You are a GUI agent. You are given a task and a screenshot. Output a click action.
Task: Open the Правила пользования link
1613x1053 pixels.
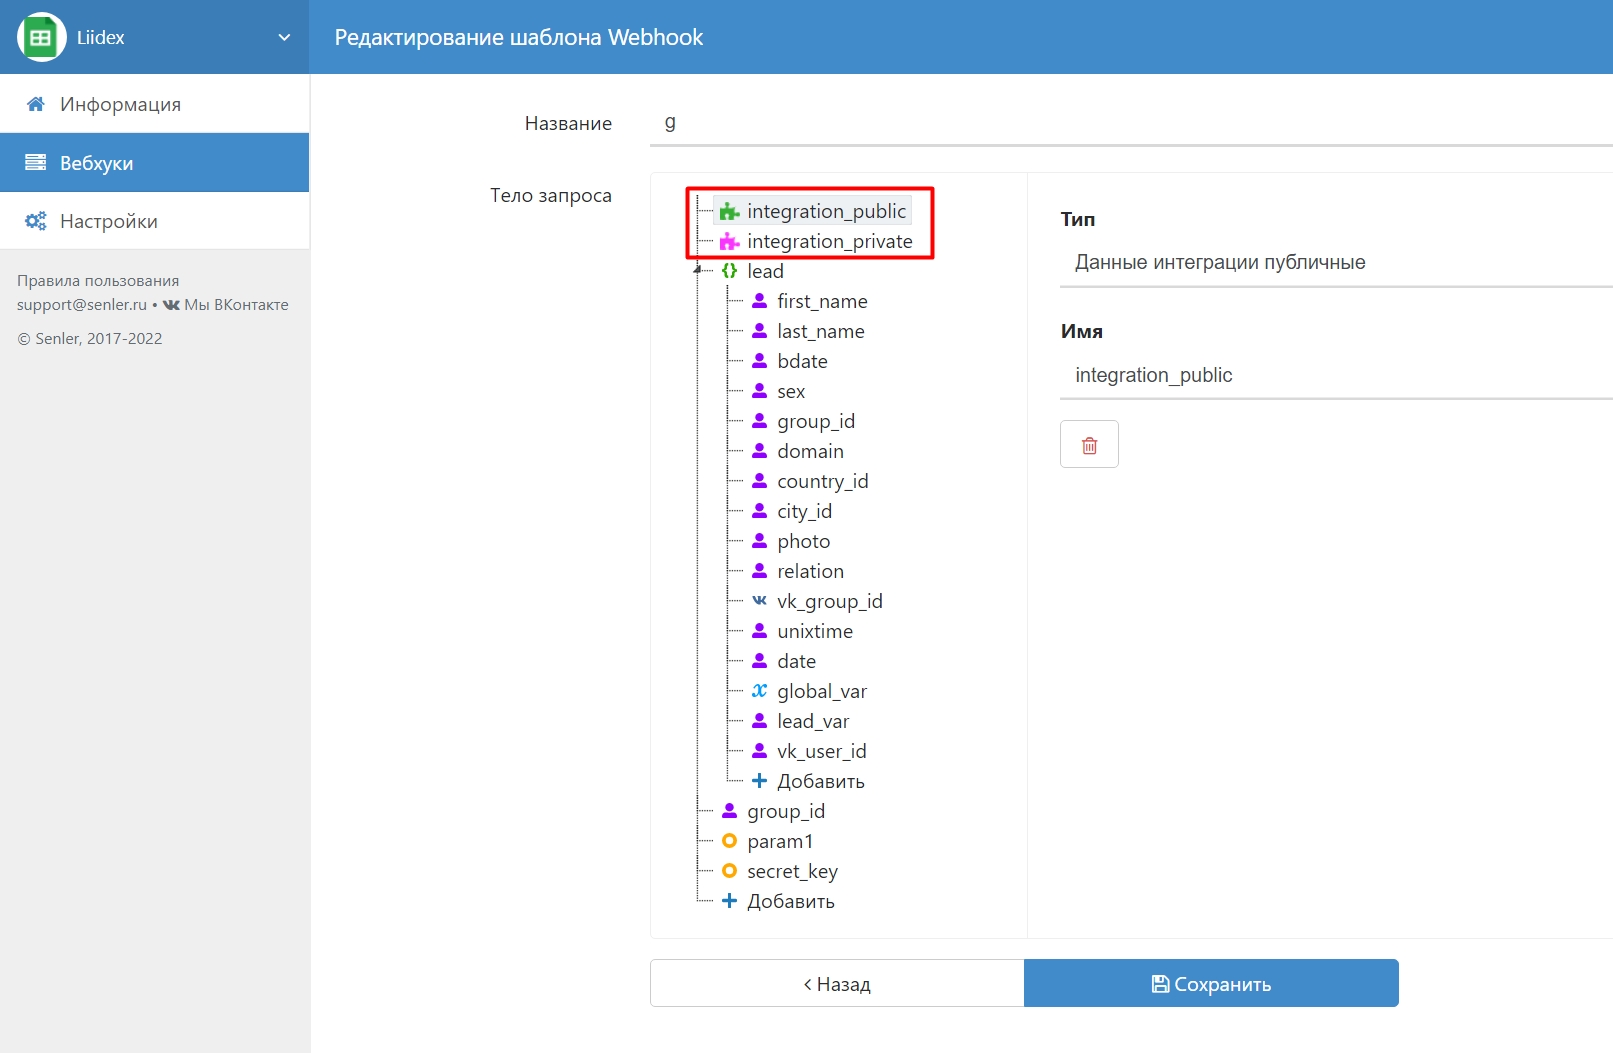pos(98,281)
